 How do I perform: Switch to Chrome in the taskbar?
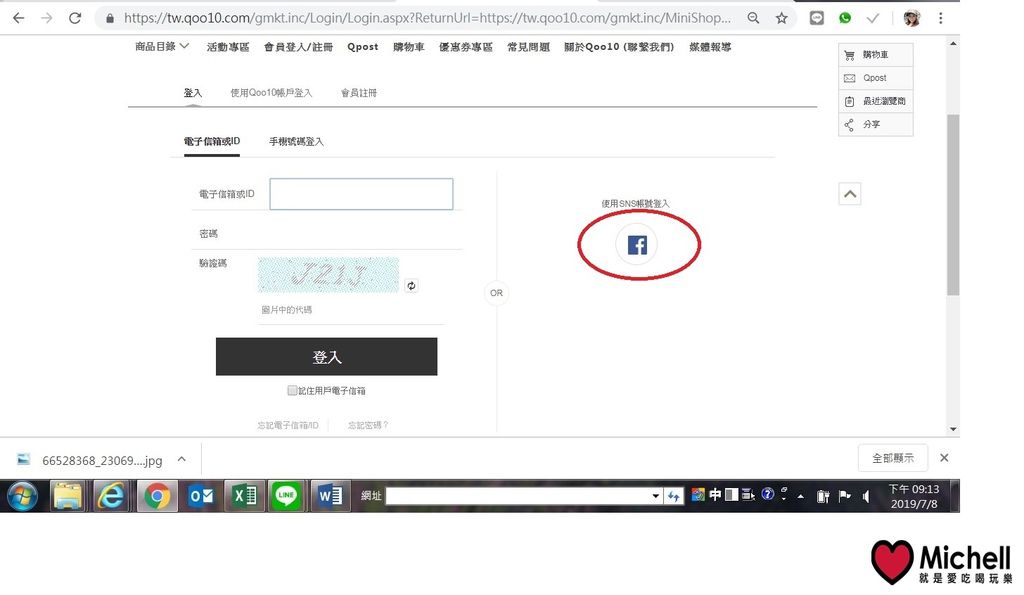click(x=157, y=496)
